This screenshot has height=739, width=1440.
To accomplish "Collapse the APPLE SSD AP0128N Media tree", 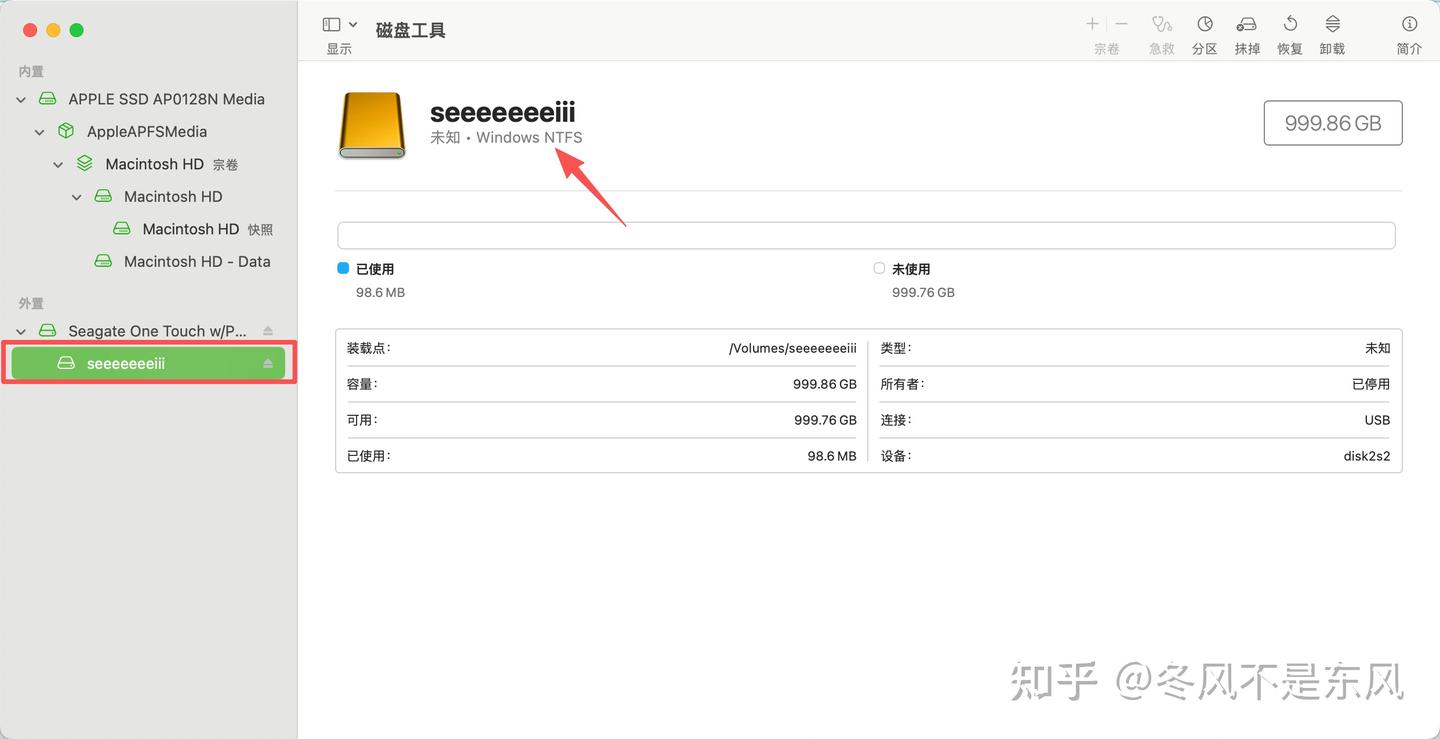I will coord(21,99).
